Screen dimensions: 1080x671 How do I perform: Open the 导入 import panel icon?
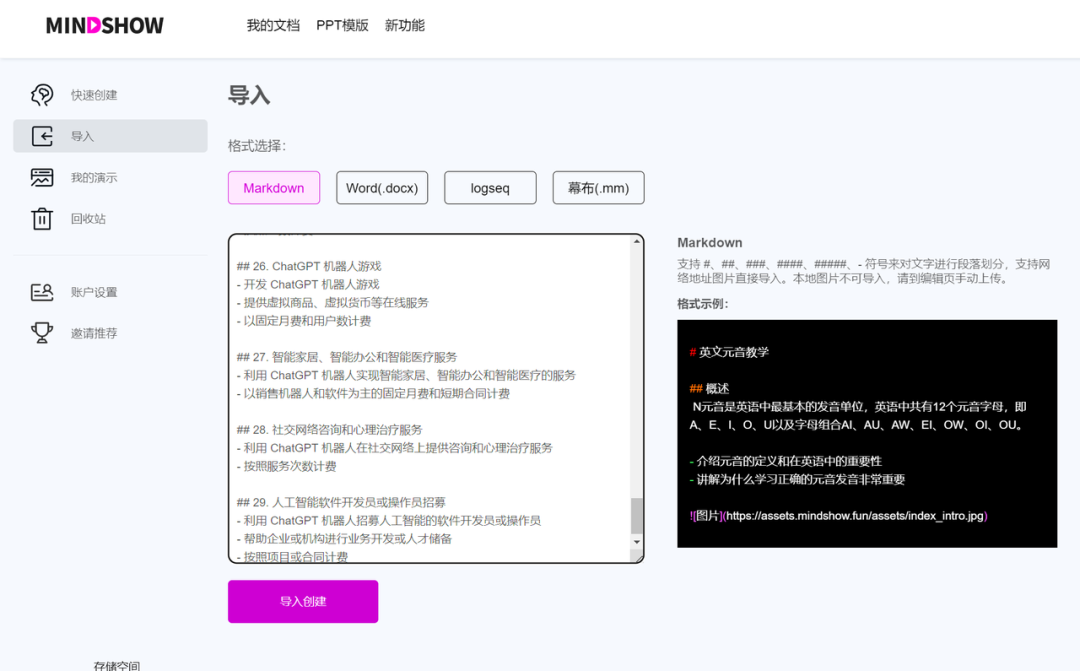[x=41, y=135]
